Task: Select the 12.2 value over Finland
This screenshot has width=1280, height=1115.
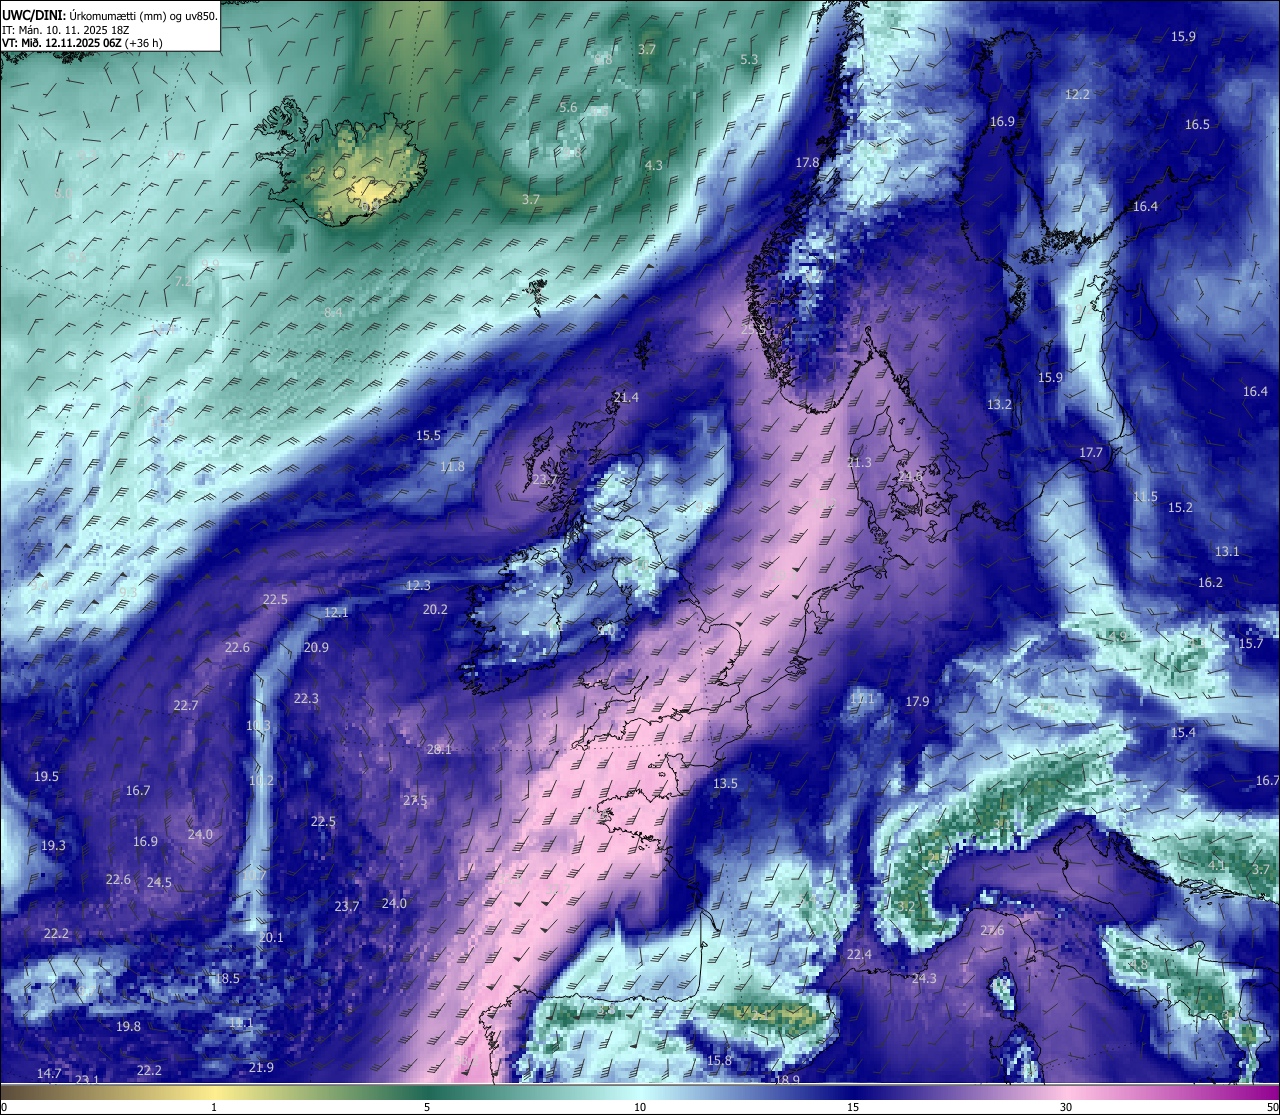Action: tap(1077, 94)
